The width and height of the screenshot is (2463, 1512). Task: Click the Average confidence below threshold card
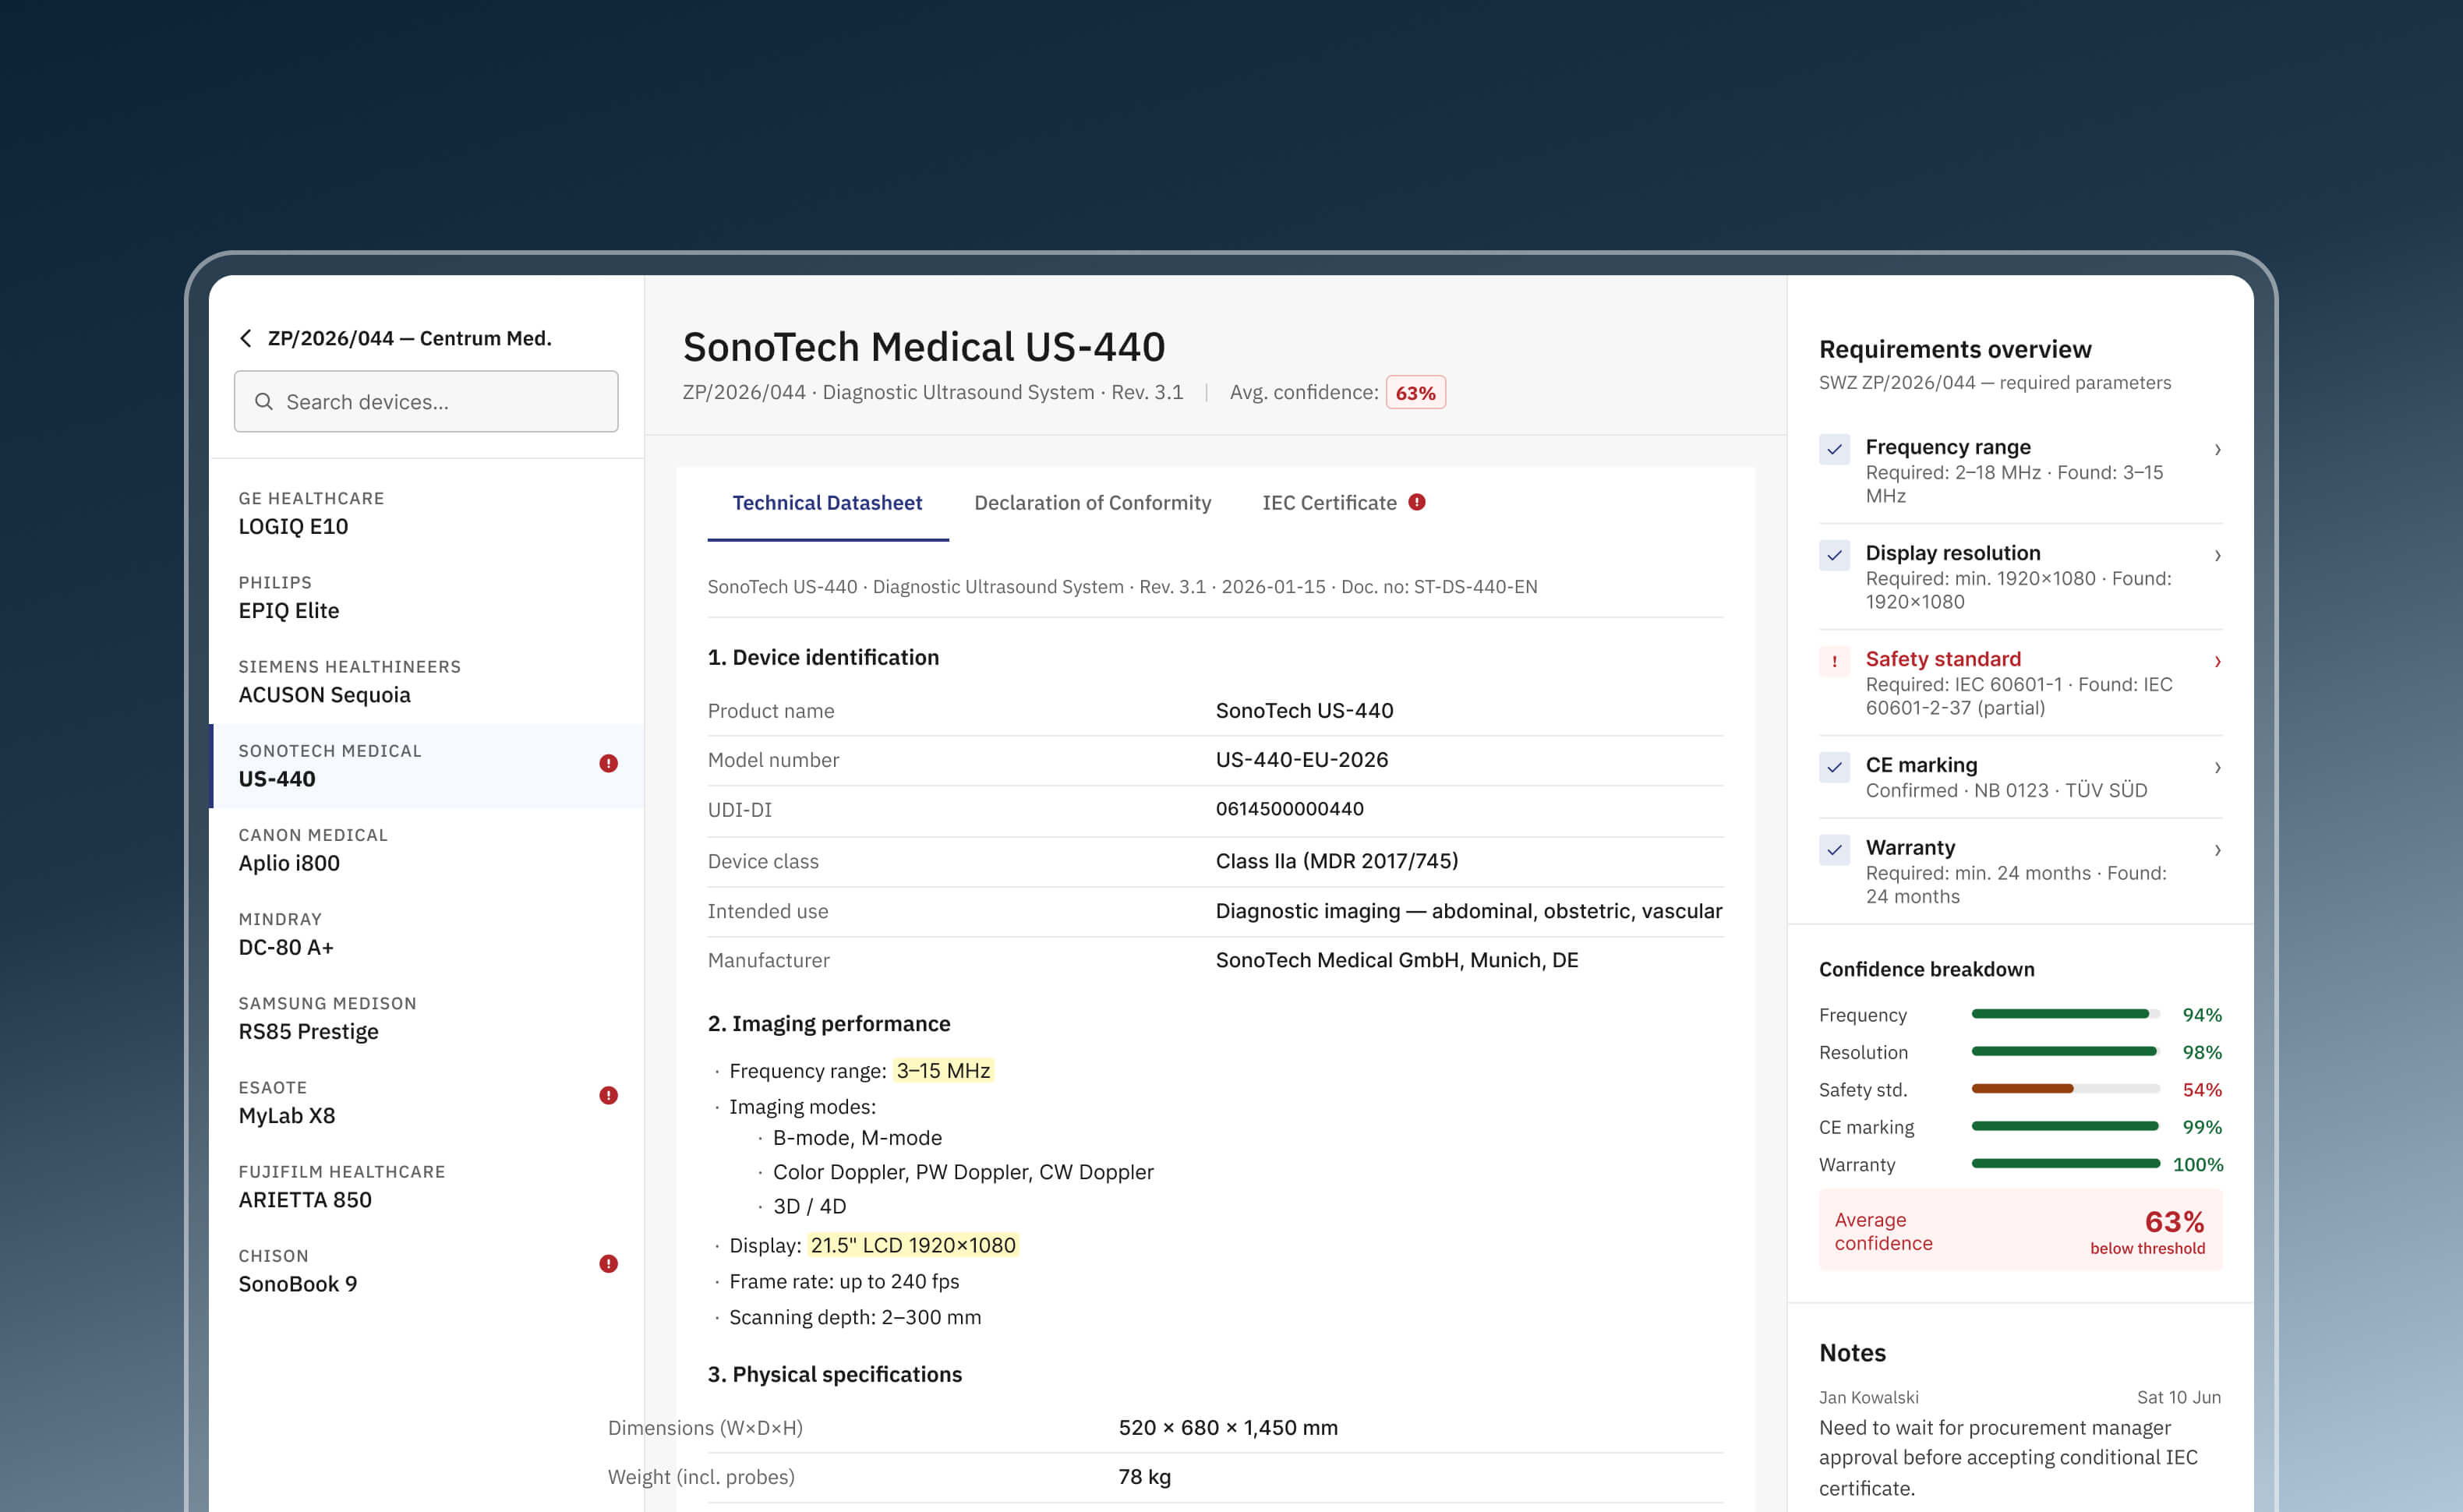pyautogui.click(x=2020, y=1230)
